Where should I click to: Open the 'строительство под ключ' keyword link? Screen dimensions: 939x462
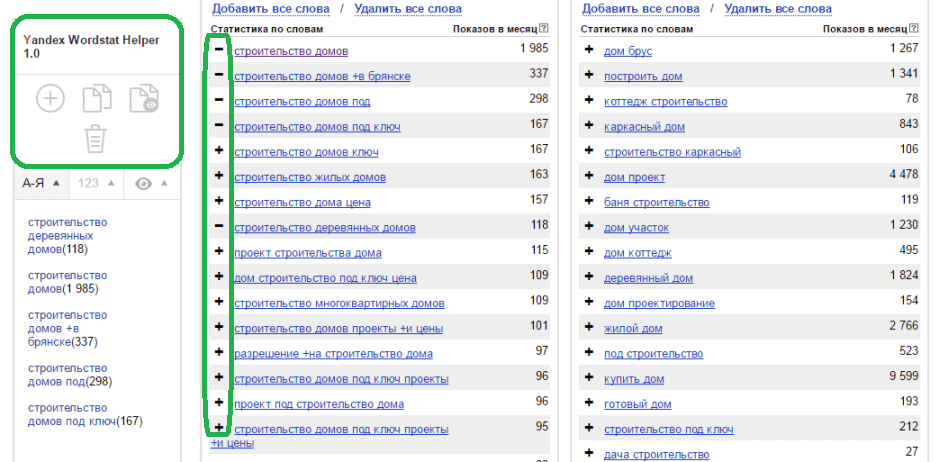pos(669,430)
